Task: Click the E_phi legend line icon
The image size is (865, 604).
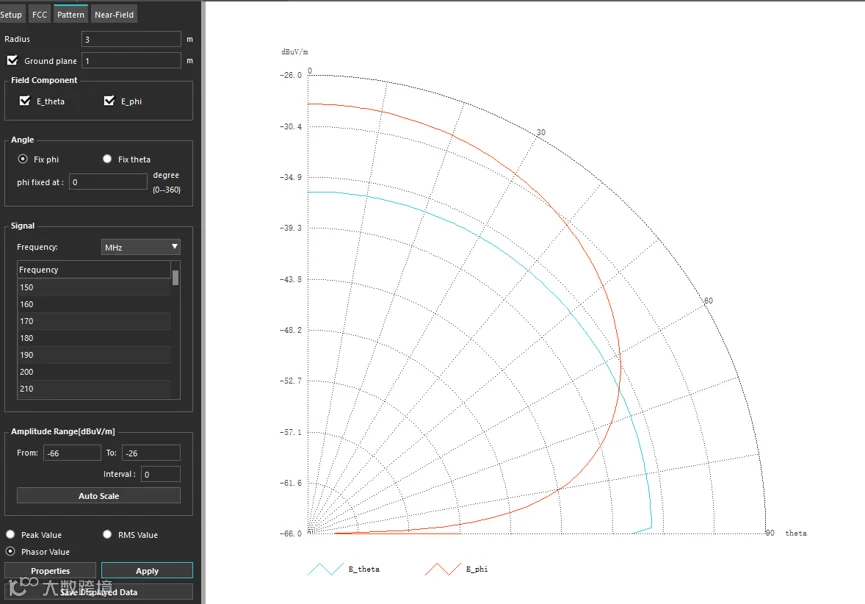Action: tap(443, 569)
